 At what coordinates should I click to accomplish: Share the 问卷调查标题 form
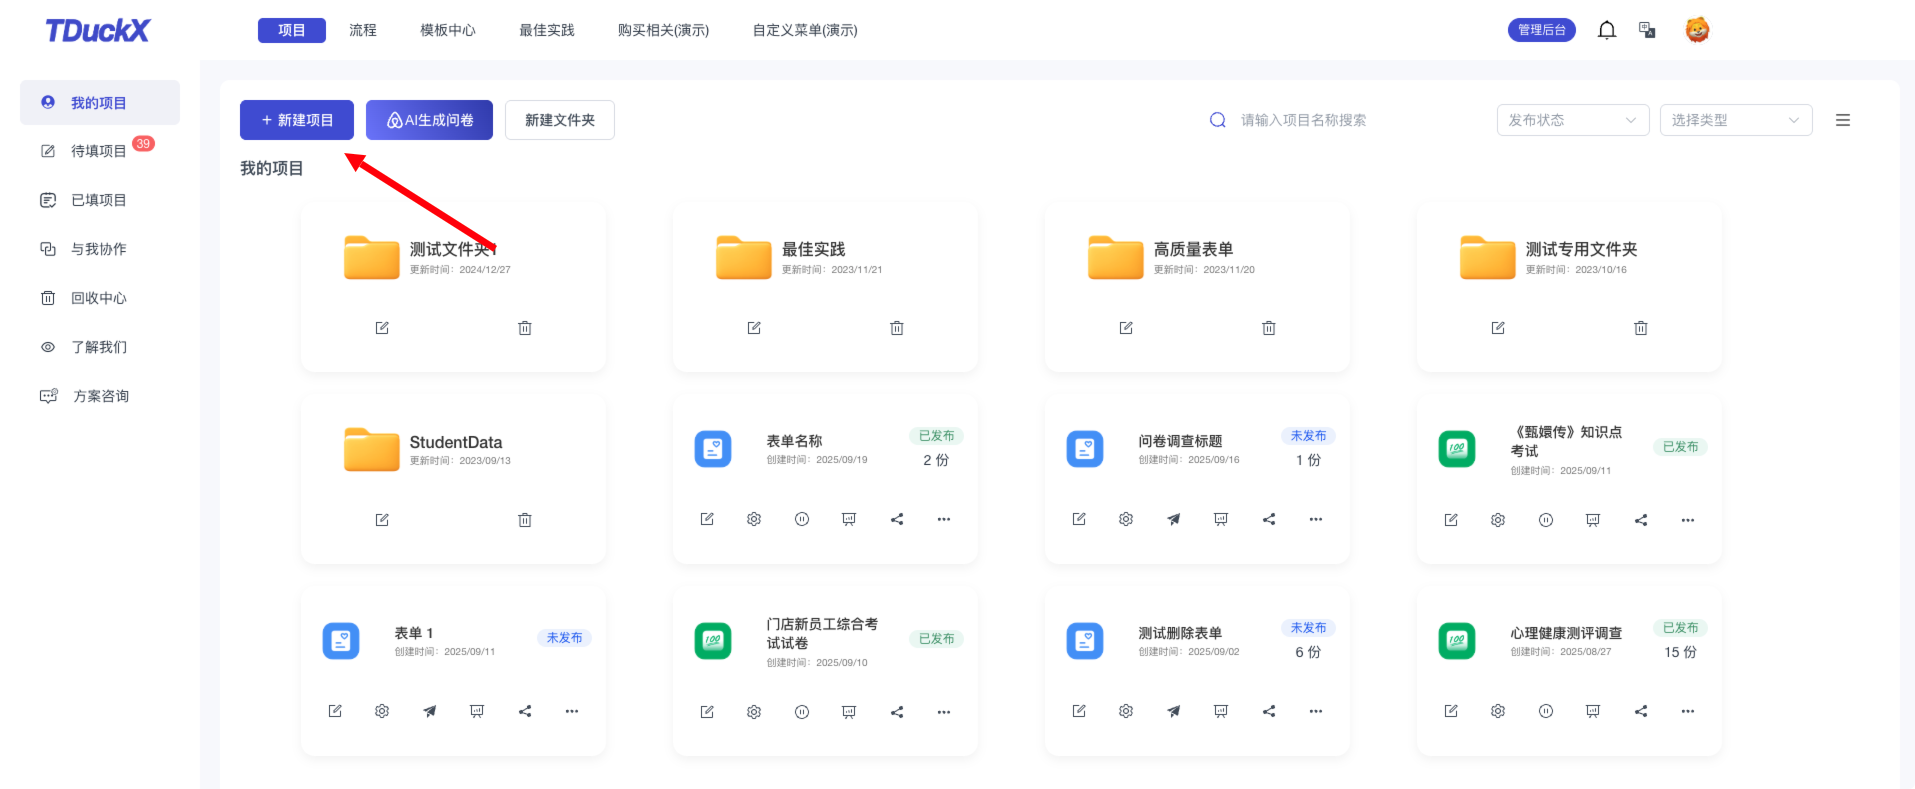(x=1269, y=519)
